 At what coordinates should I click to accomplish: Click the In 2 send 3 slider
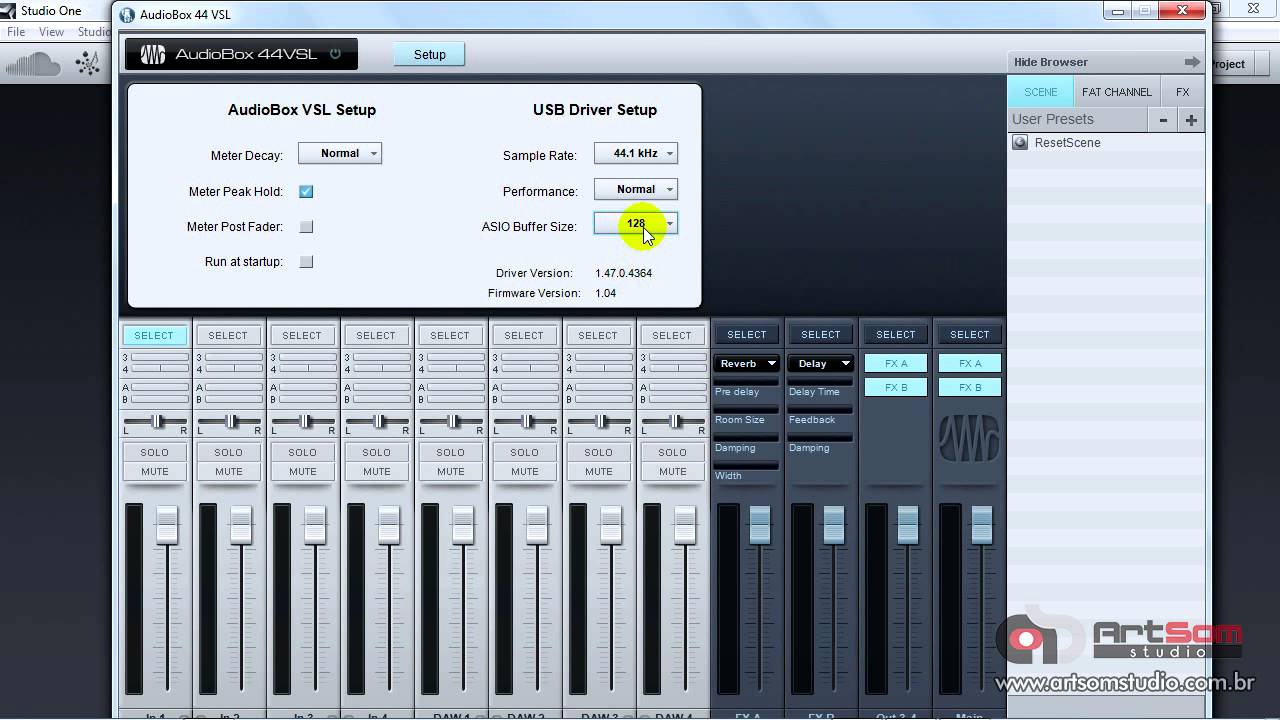234,356
